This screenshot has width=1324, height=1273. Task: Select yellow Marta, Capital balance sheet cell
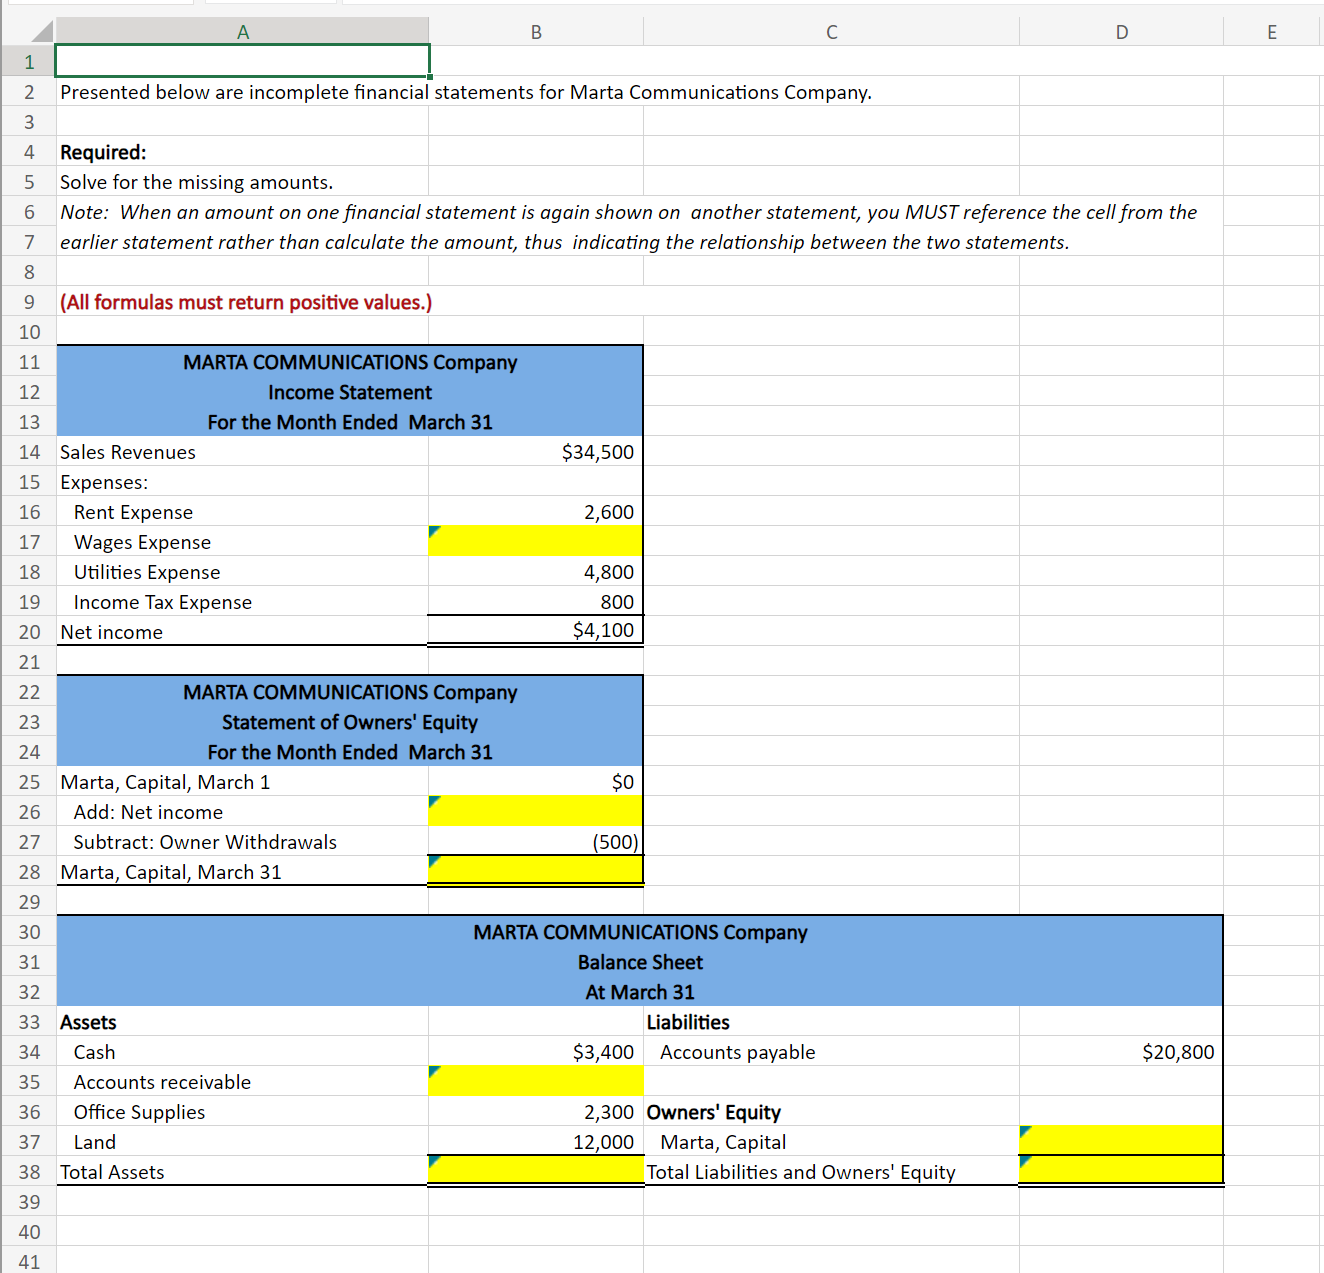[x=1121, y=1140]
